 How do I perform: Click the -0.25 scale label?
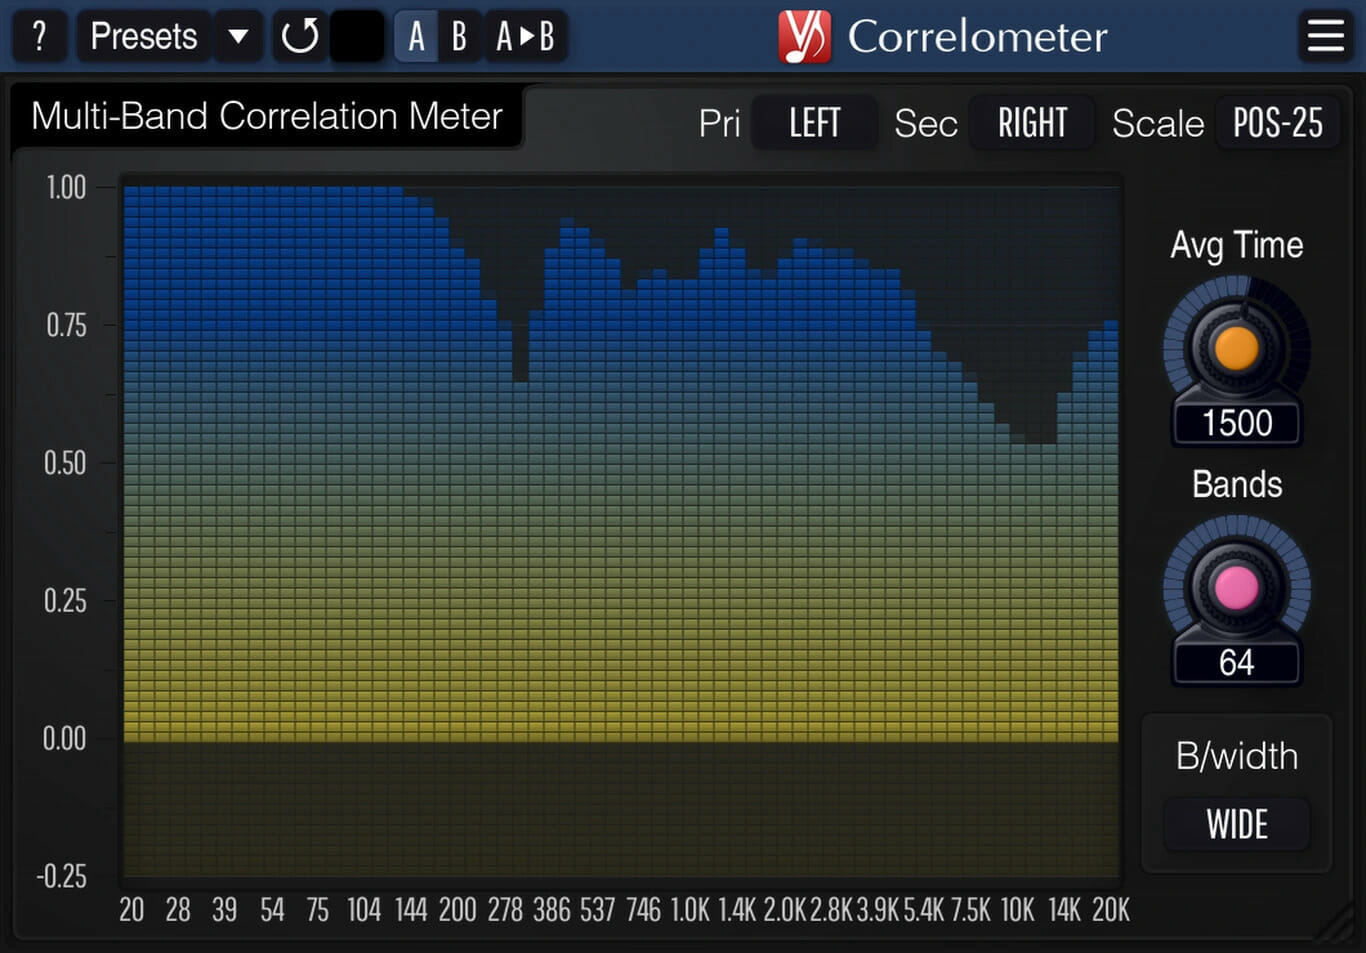click(62, 877)
